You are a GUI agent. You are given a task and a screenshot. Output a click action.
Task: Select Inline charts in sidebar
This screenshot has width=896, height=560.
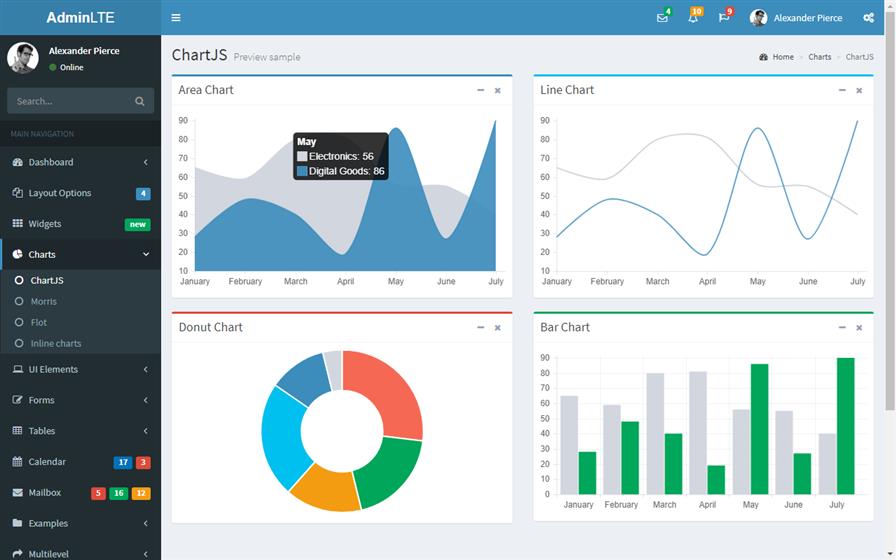(56, 343)
